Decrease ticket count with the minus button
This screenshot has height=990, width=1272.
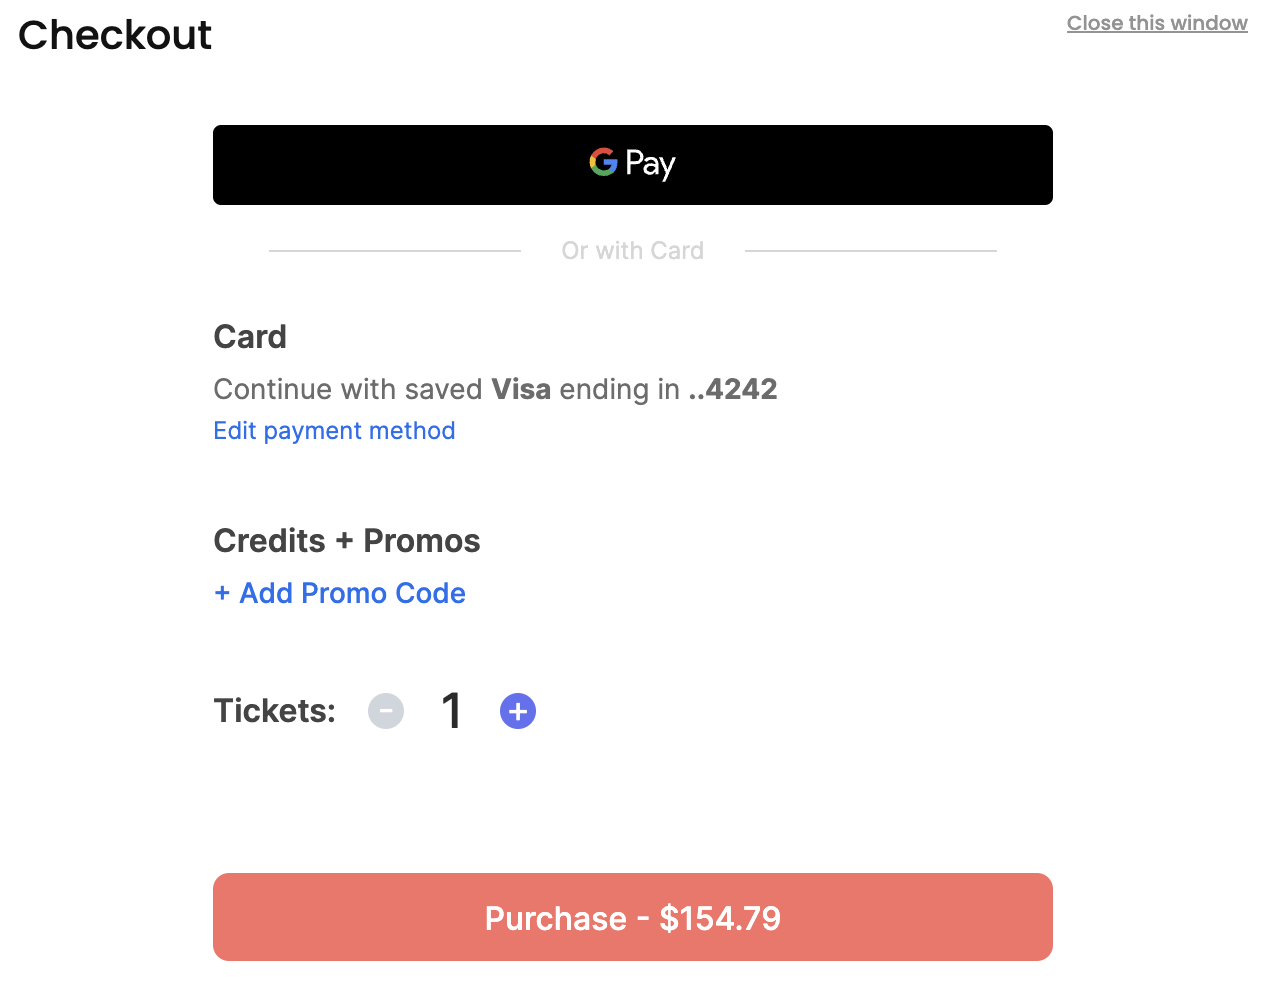[x=386, y=711]
